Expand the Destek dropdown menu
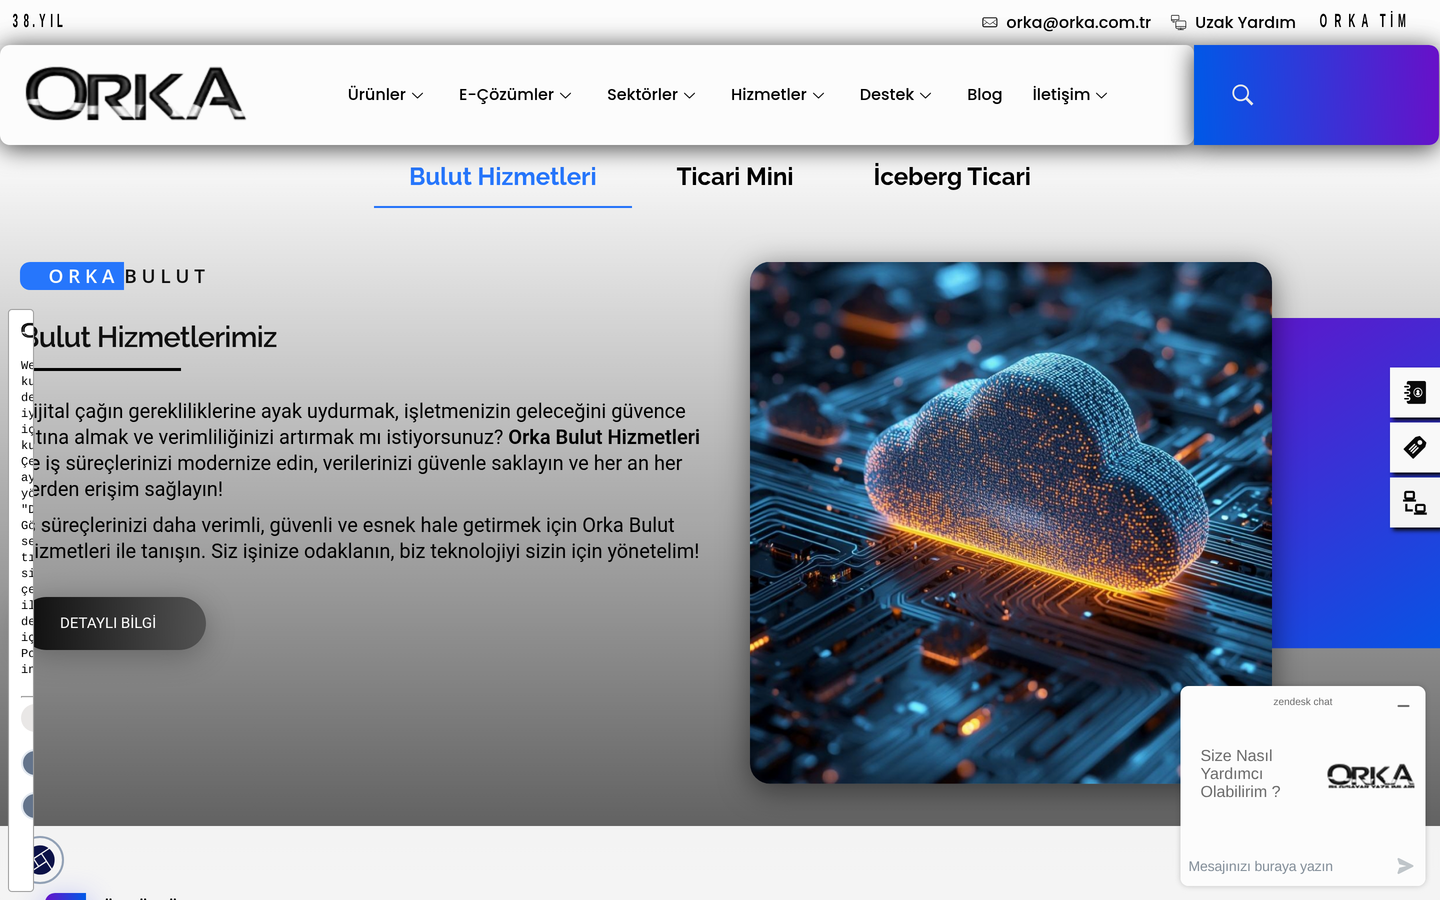The height and width of the screenshot is (900, 1440). [x=895, y=95]
